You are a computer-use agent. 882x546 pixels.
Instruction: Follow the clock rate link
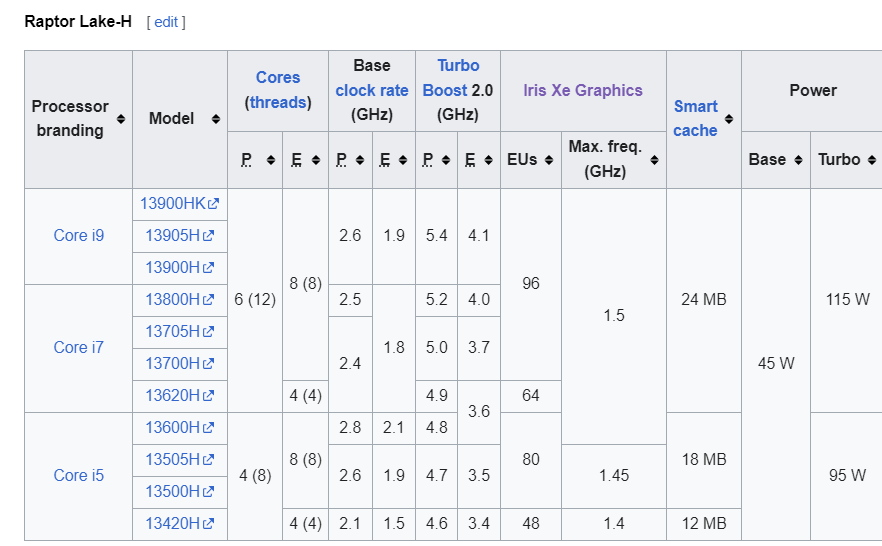pyautogui.click(x=372, y=90)
